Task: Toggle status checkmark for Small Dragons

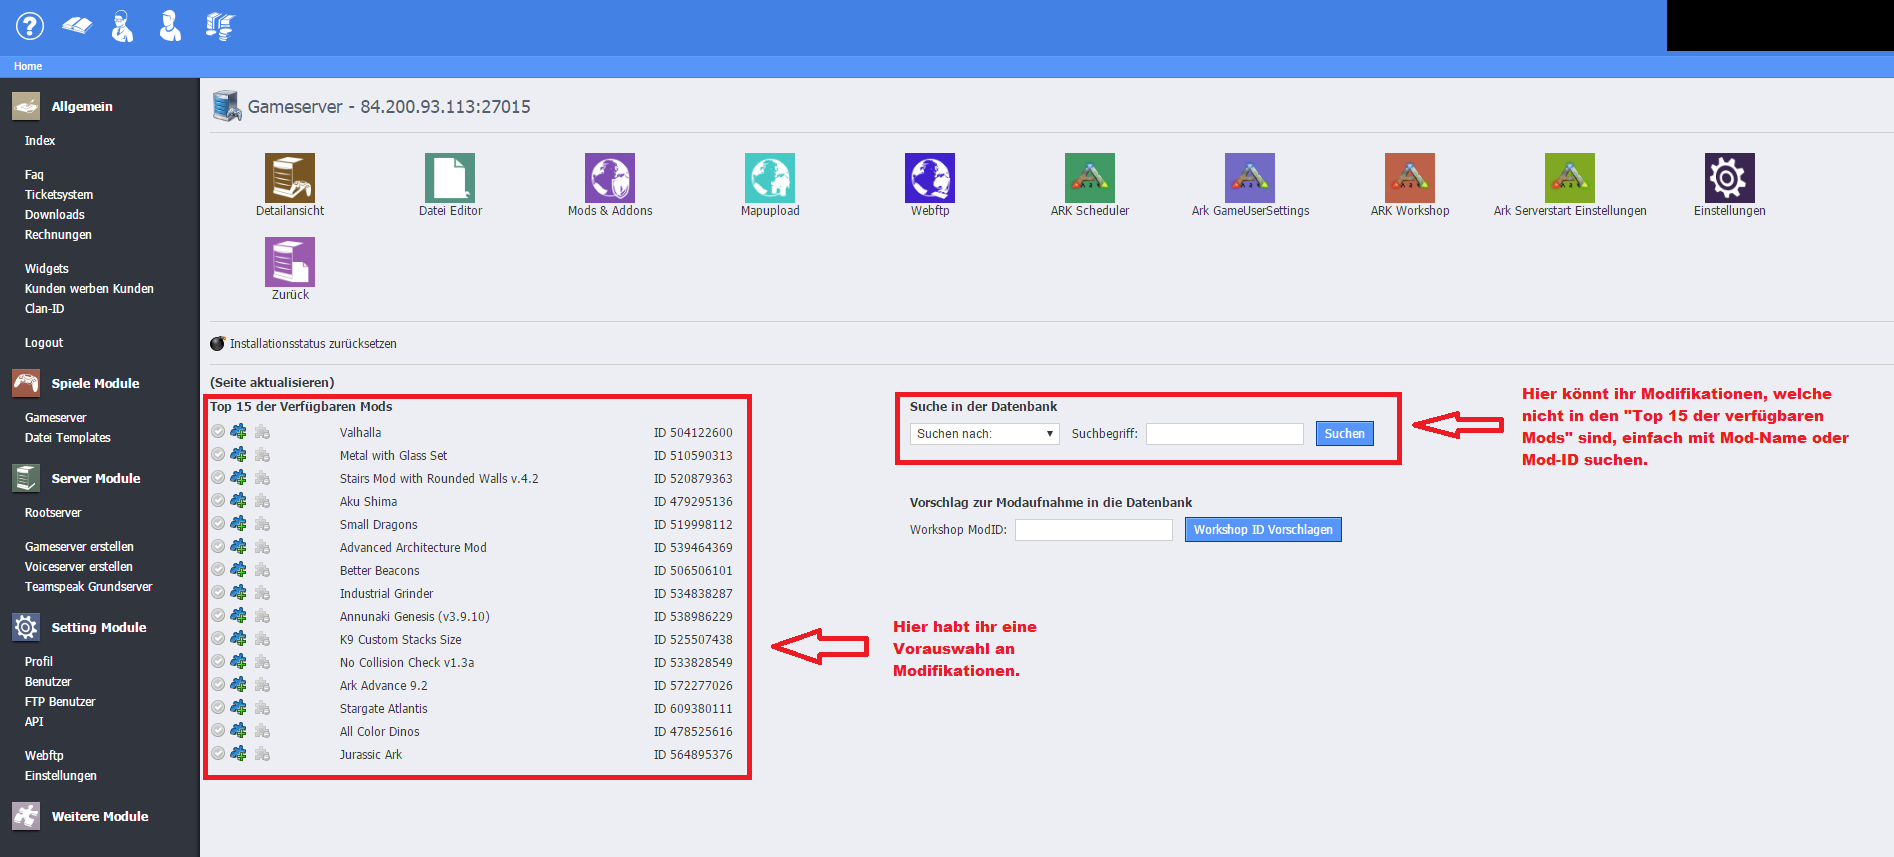Action: point(218,524)
